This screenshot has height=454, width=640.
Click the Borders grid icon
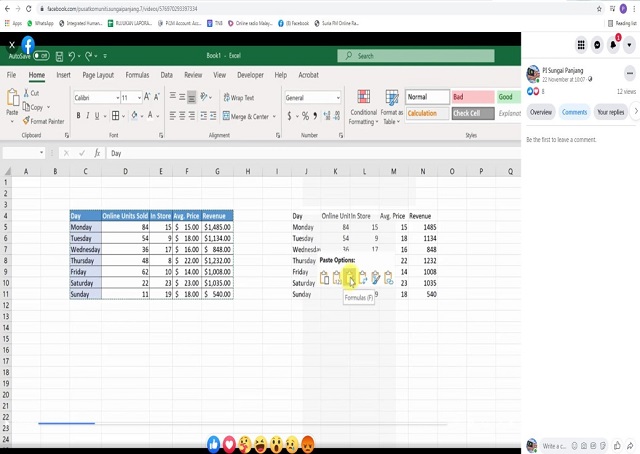click(x=116, y=116)
